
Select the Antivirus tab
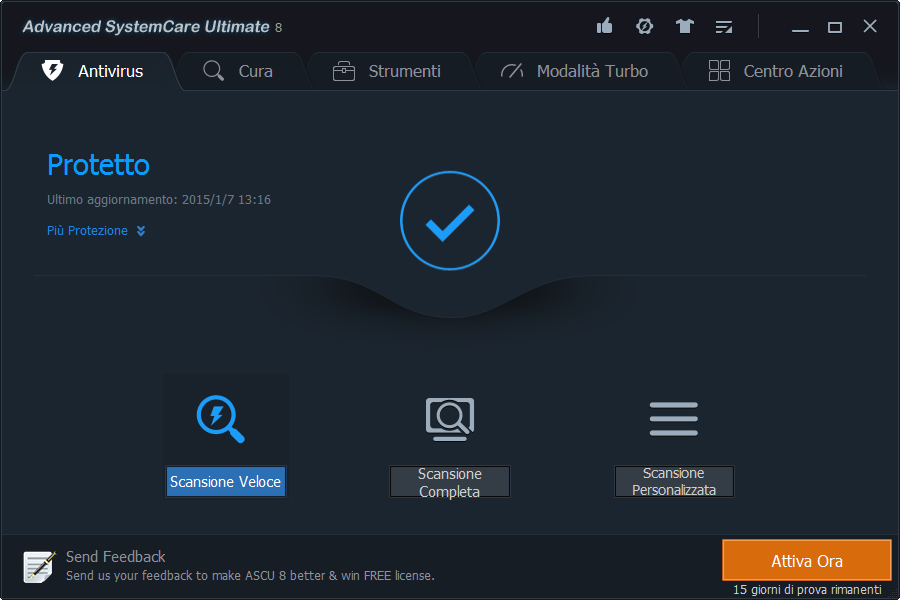93,71
